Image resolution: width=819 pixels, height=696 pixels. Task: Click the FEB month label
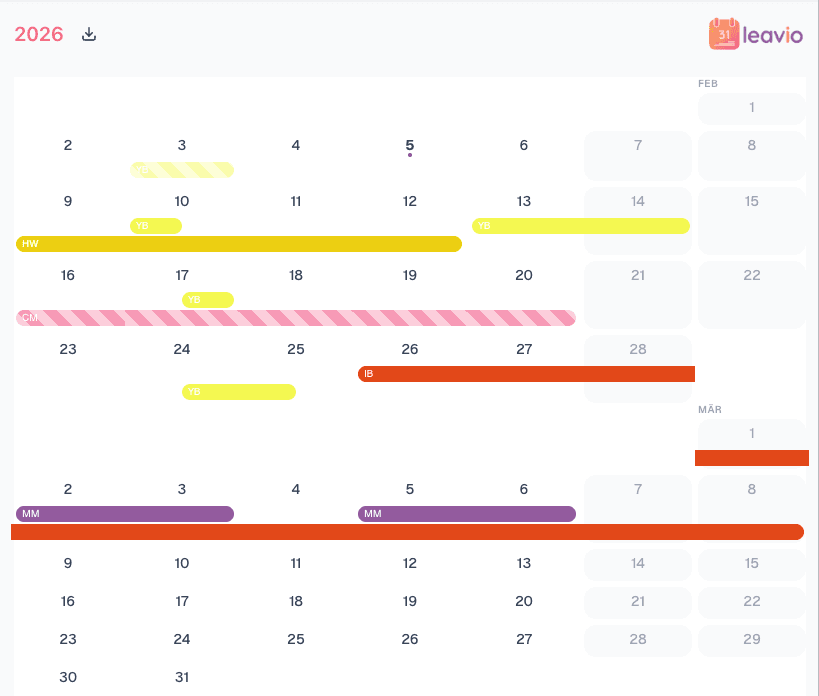tap(707, 83)
